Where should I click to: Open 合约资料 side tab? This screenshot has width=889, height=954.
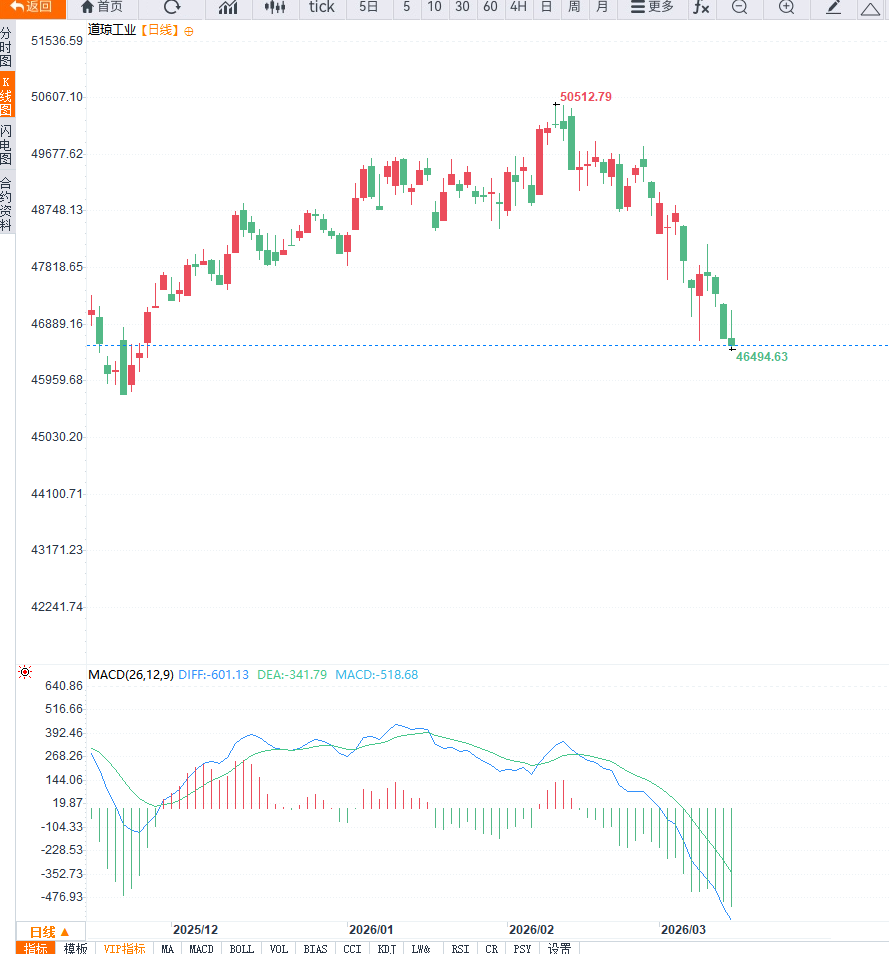point(7,203)
